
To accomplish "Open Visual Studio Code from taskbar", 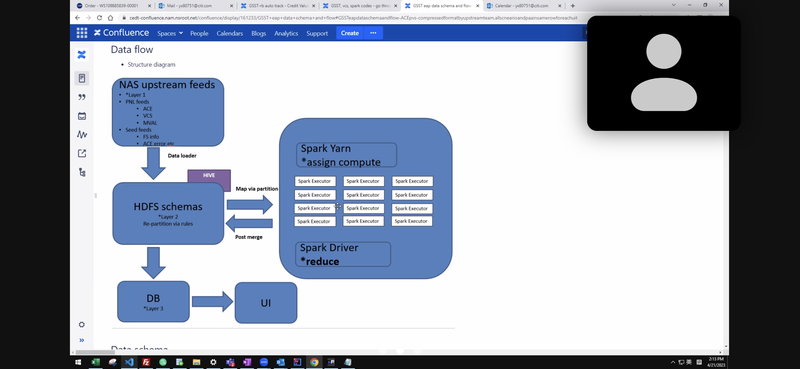I will coord(129,362).
